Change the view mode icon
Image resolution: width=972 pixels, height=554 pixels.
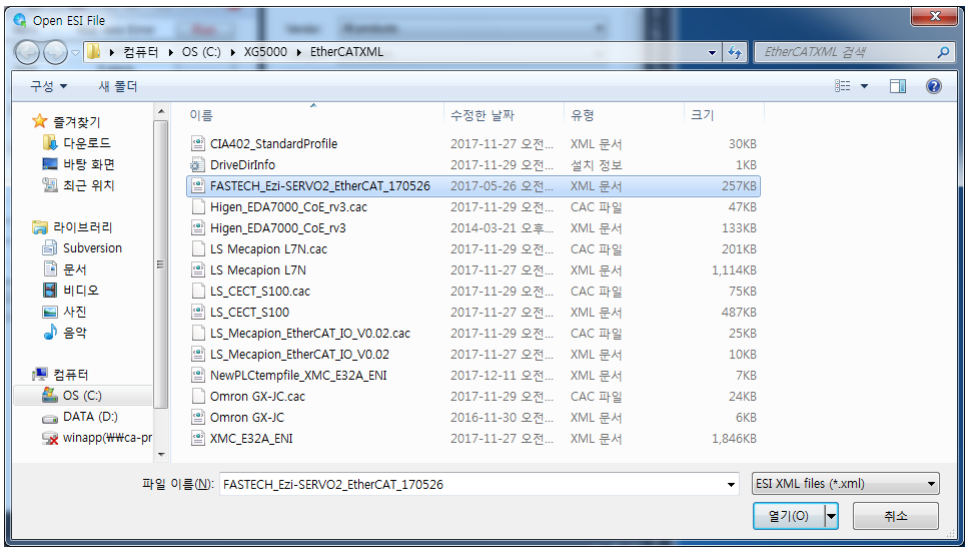coord(842,86)
